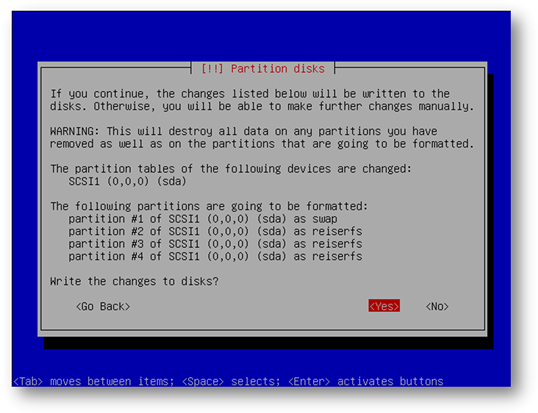Click the [!!] priority marker in title
This screenshot has height=413, width=538.
pyautogui.click(x=212, y=69)
